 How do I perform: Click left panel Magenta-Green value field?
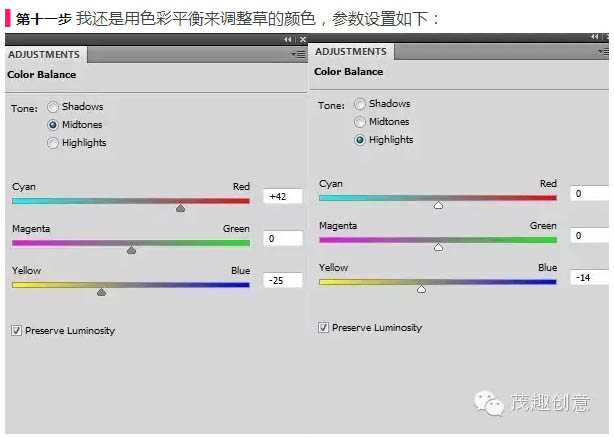pos(283,238)
